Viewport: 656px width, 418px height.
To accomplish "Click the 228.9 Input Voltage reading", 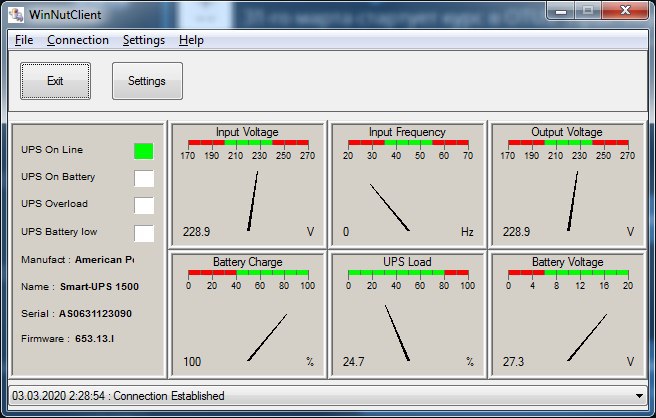I will tap(196, 232).
